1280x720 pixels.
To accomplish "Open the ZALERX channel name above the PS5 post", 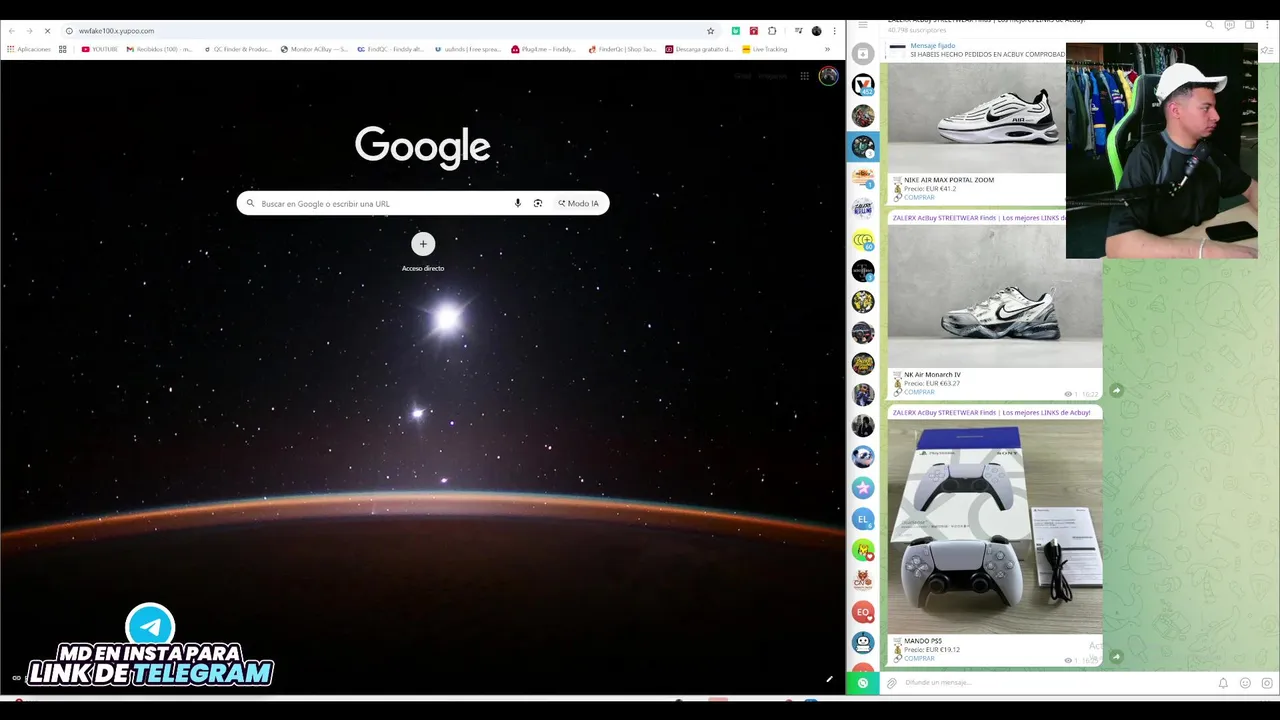I will tap(991, 412).
